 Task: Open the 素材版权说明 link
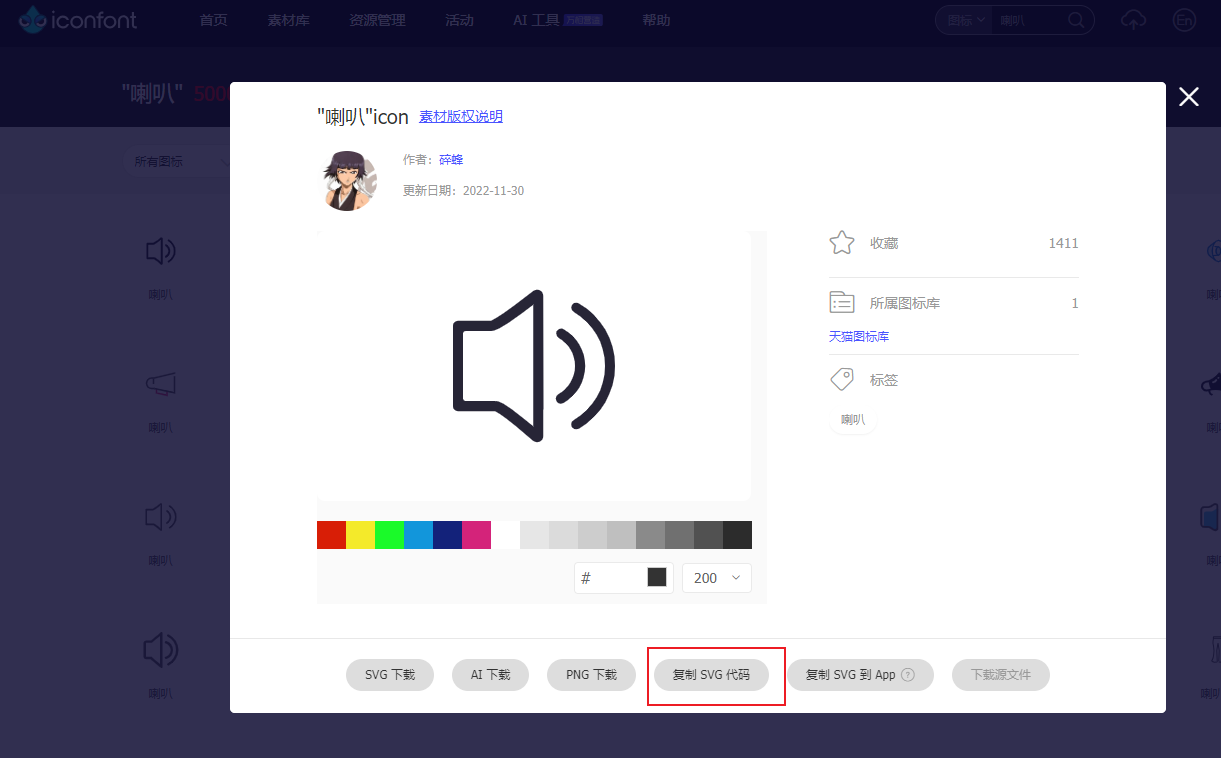(461, 117)
